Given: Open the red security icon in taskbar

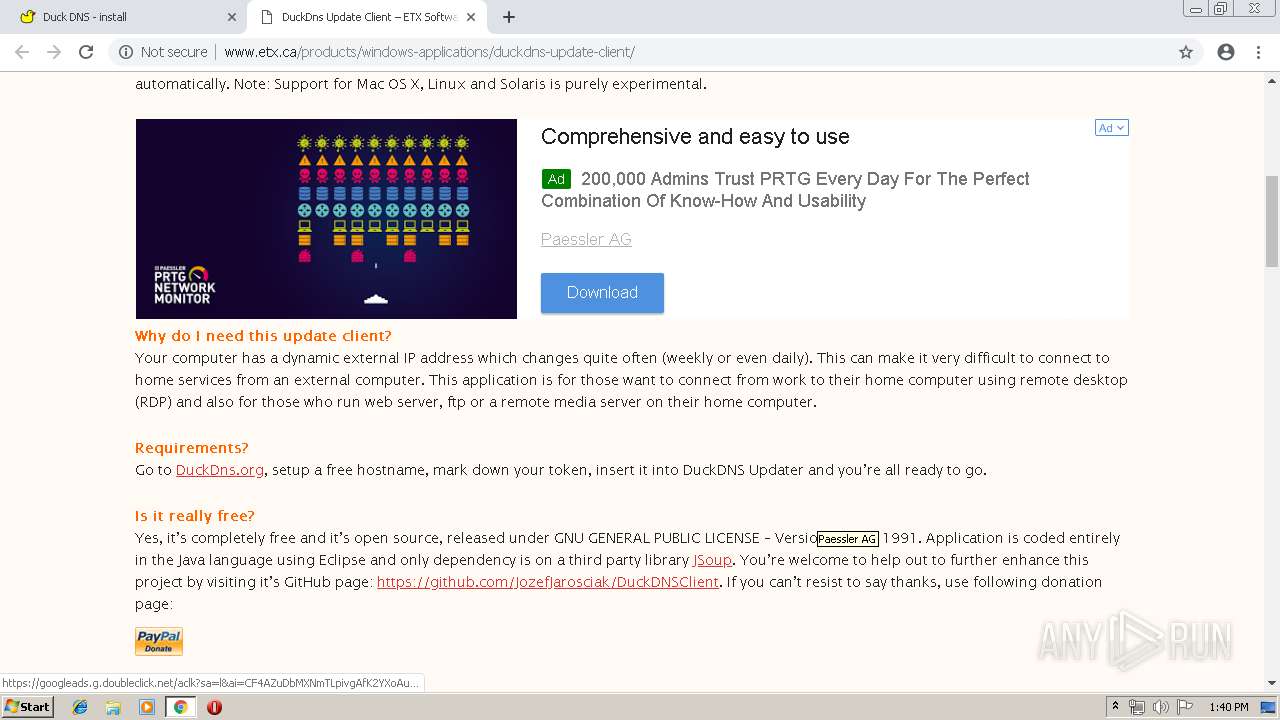Looking at the screenshot, I should pos(214,707).
